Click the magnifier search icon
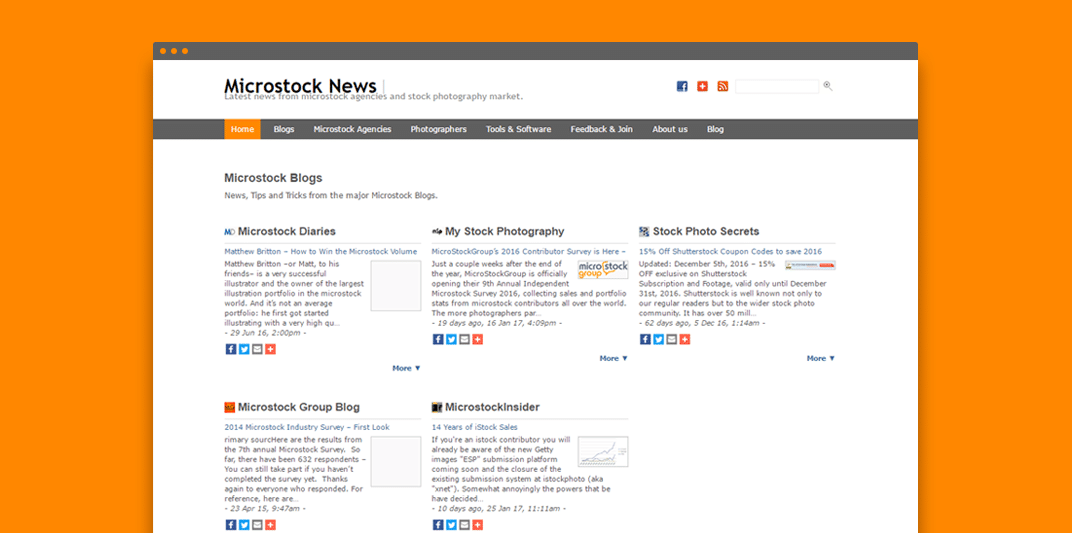Viewport: 1072px width, 533px height. 828,86
